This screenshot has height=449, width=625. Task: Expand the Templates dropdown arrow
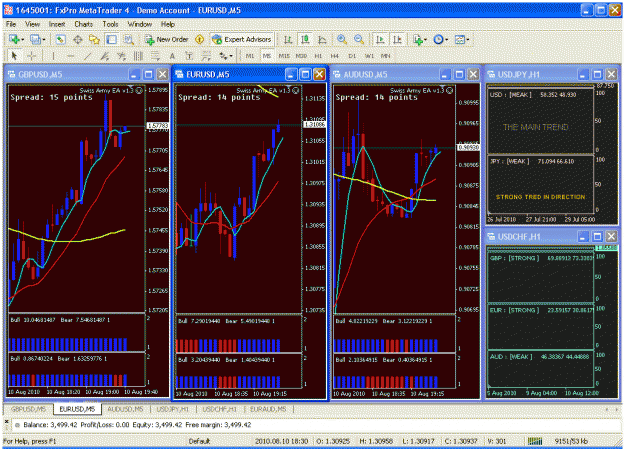468,39
